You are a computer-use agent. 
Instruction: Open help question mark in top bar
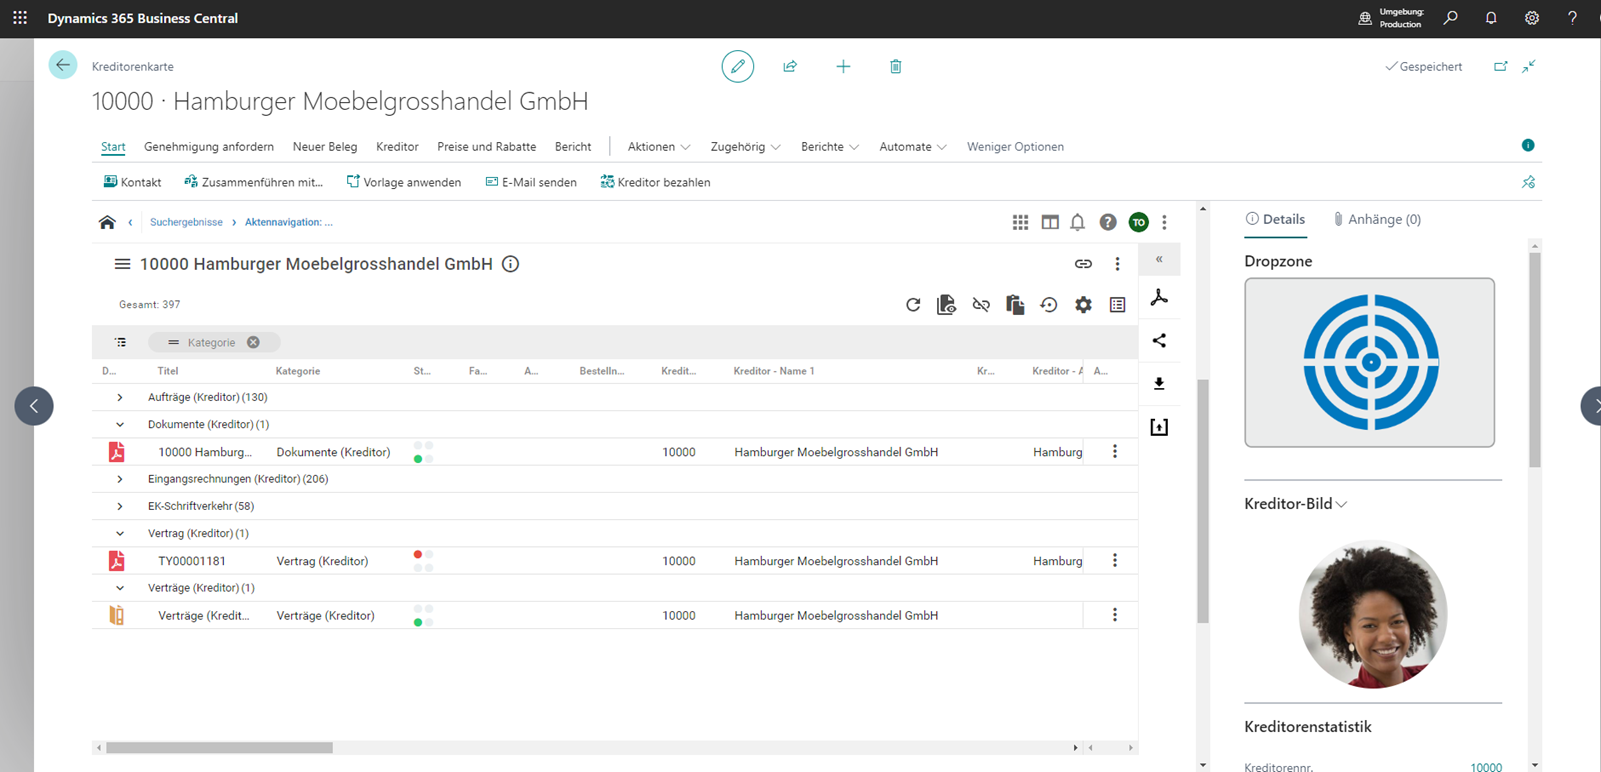tap(1572, 18)
